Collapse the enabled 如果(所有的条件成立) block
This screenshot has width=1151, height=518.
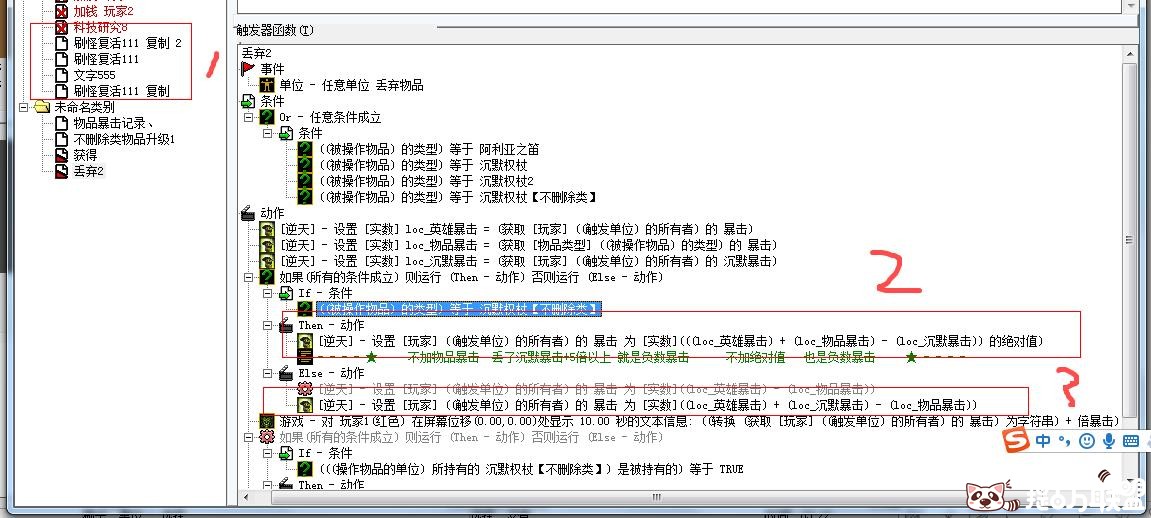tap(248, 277)
